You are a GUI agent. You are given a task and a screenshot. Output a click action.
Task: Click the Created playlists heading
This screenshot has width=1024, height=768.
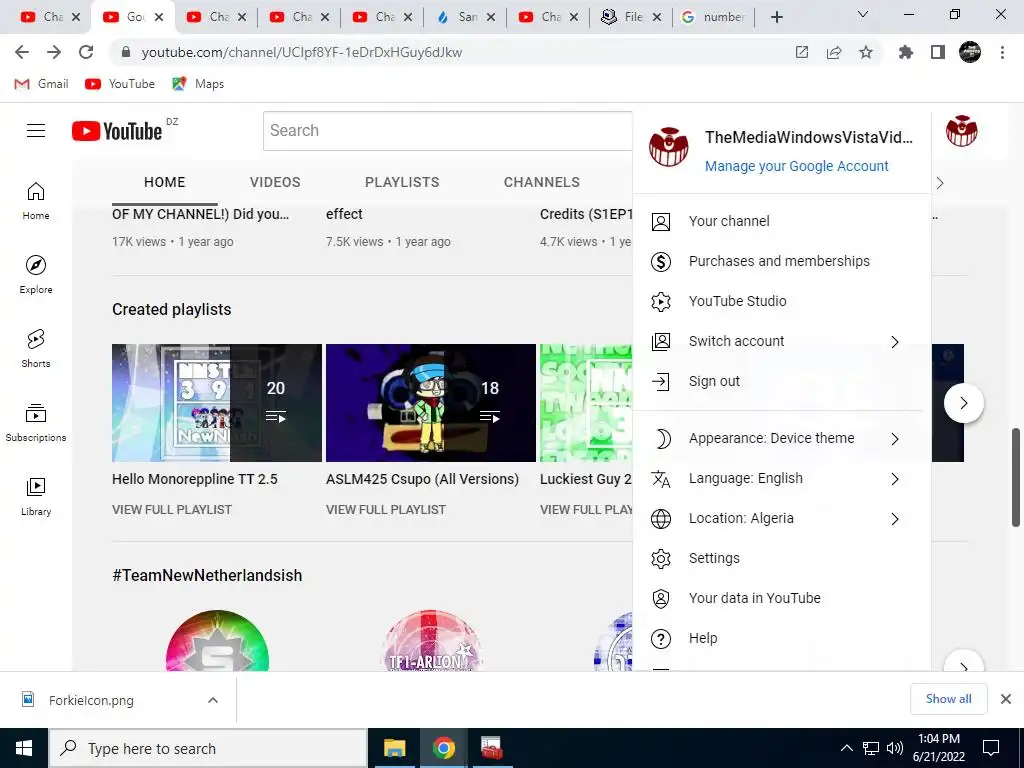point(172,310)
